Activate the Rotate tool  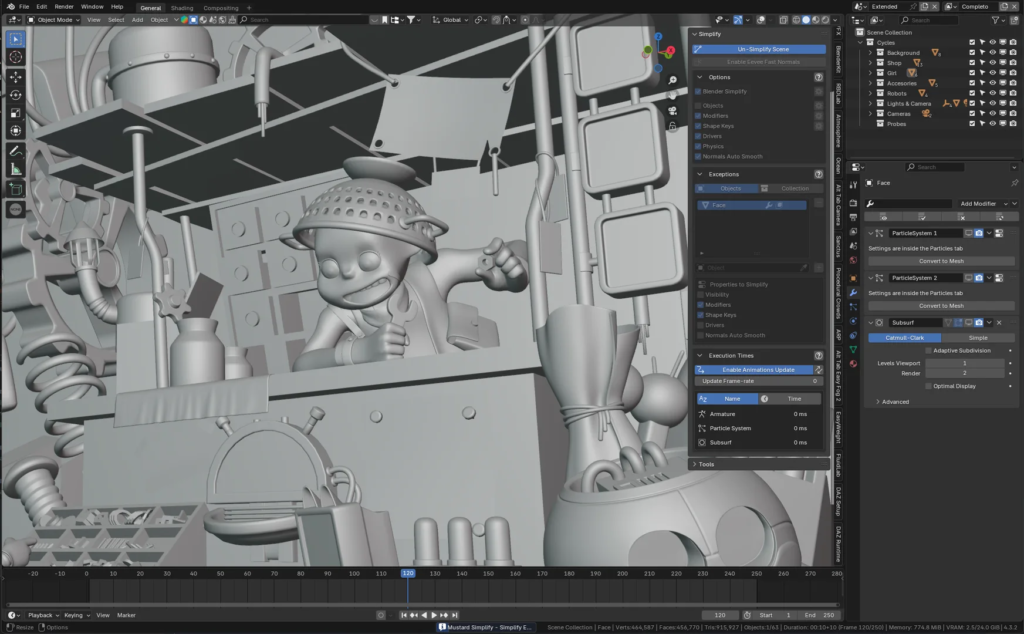point(16,95)
